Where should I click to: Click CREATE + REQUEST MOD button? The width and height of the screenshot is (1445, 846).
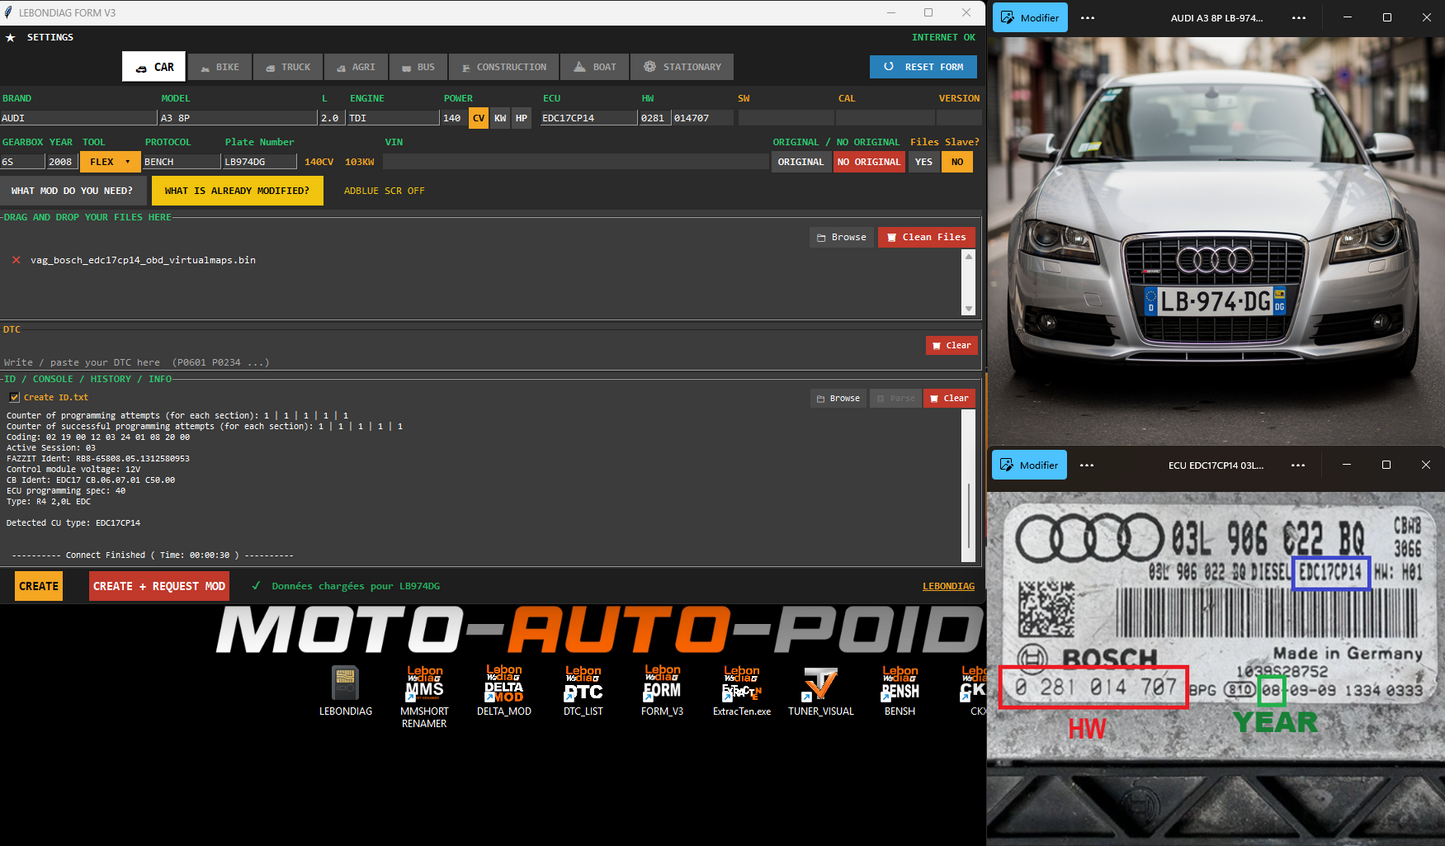coord(159,586)
